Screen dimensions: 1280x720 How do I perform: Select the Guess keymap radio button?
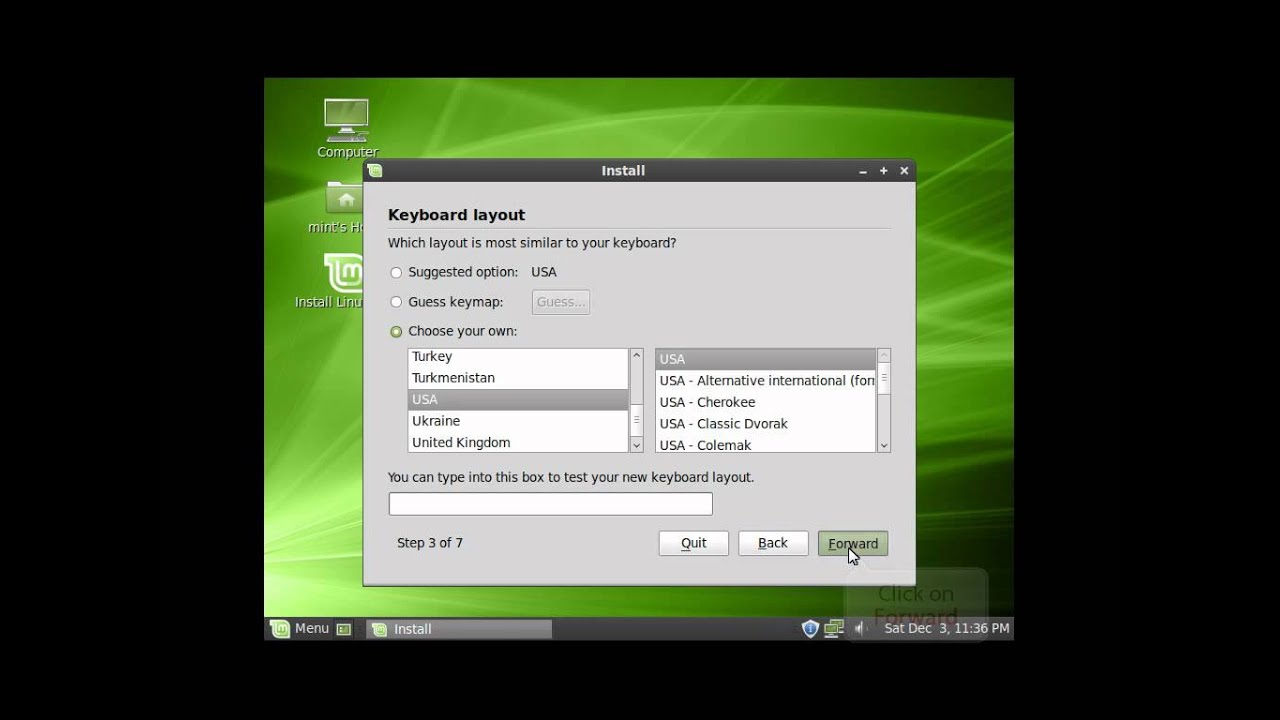coord(396,302)
